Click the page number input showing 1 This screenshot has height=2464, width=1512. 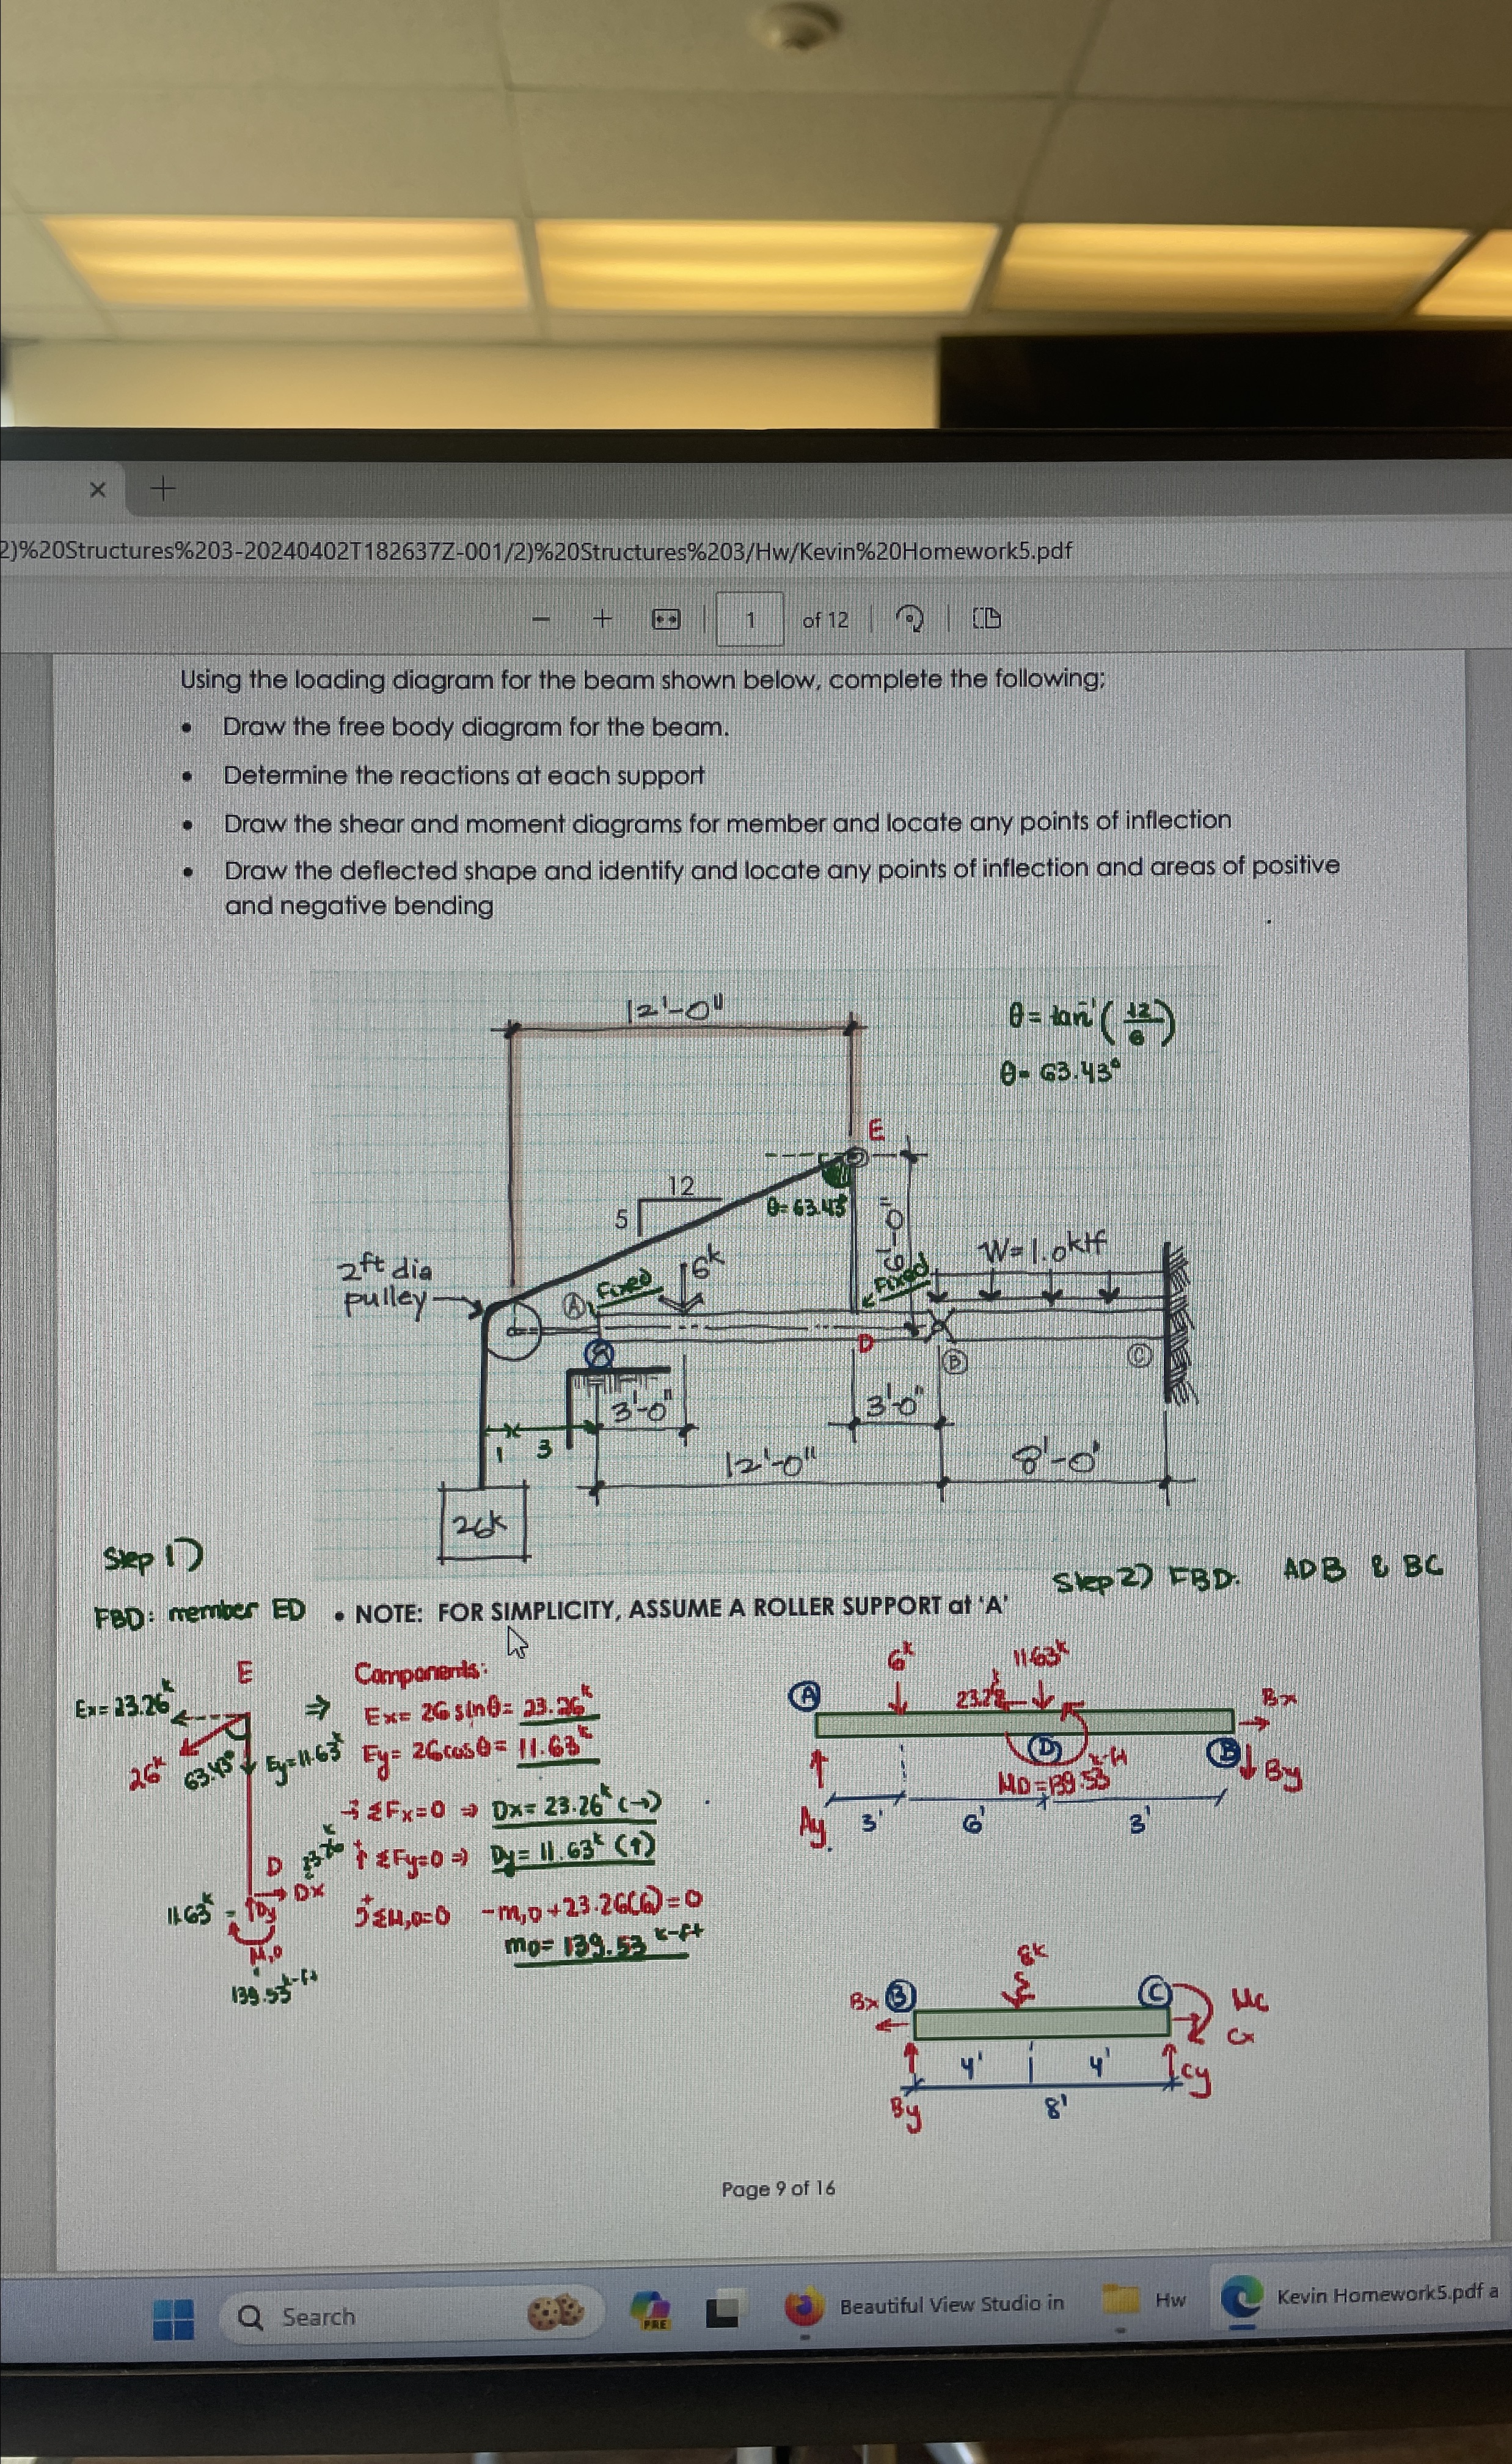point(753,618)
